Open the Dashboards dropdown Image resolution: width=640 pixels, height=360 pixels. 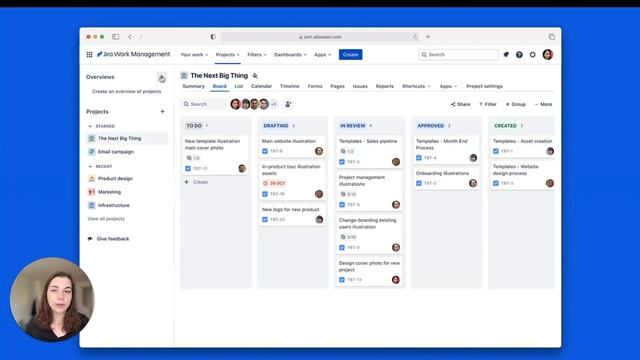click(x=290, y=55)
